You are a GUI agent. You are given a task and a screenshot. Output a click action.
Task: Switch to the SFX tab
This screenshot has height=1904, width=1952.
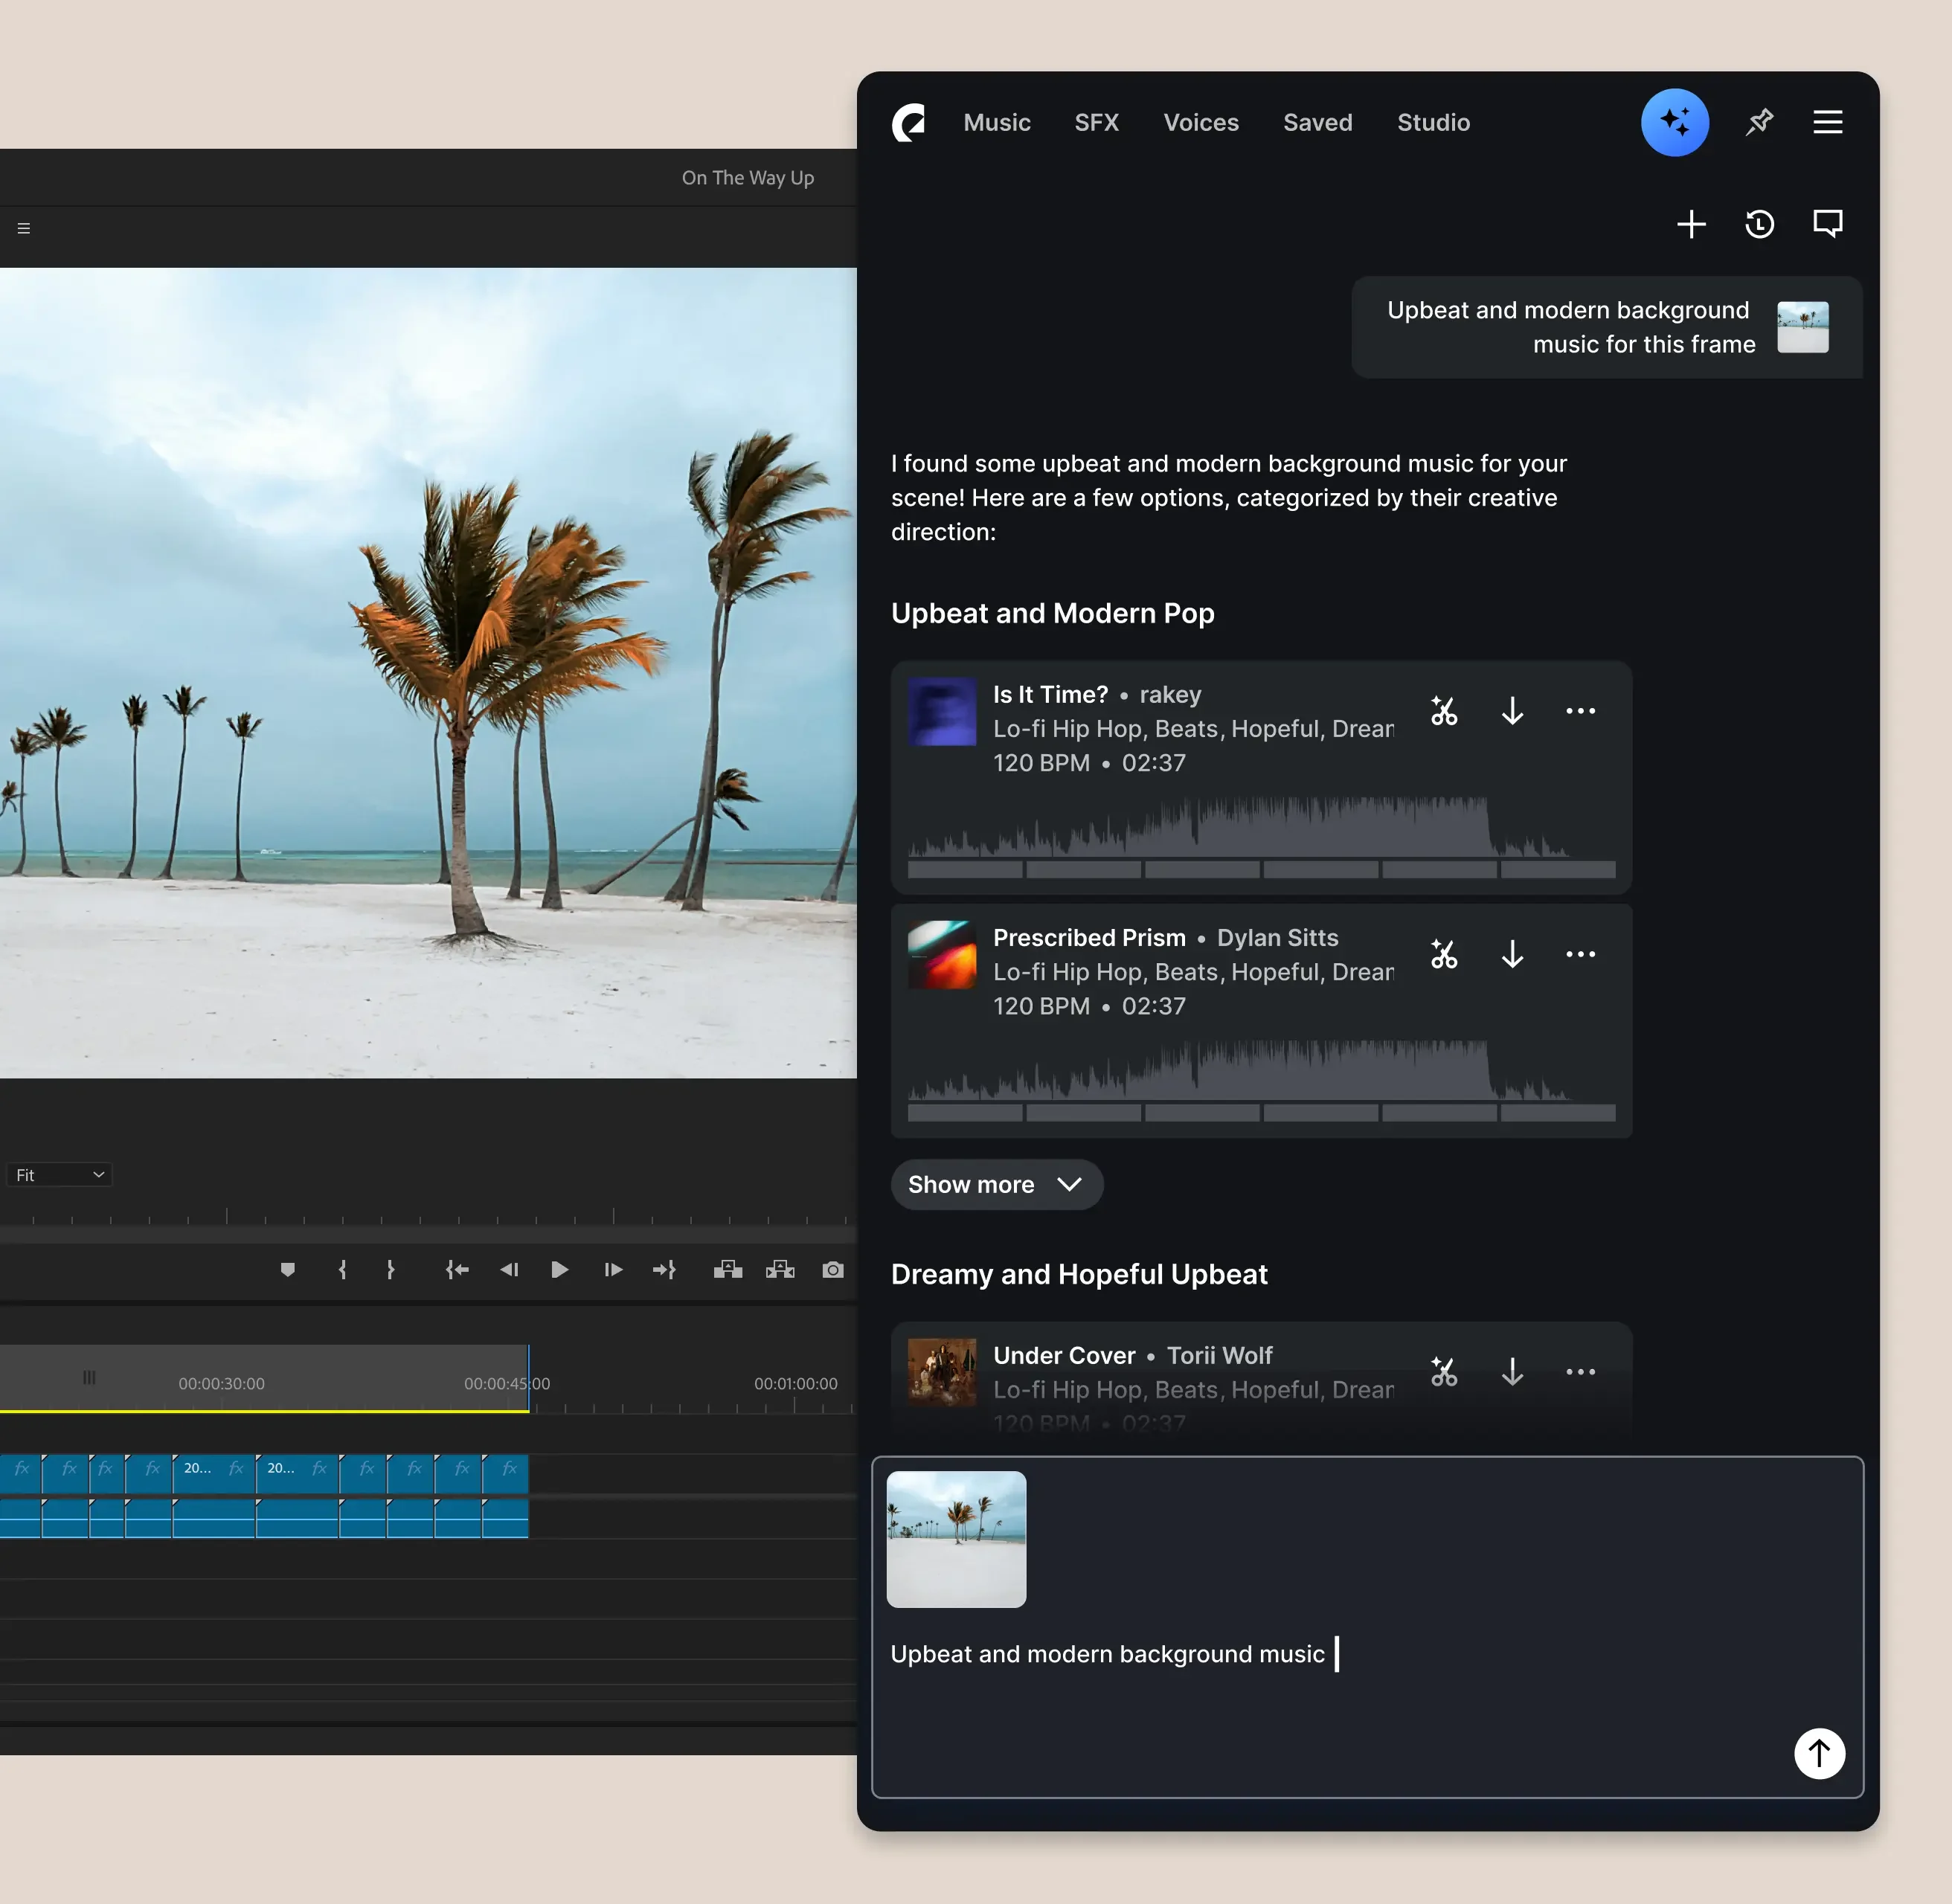1096,123
